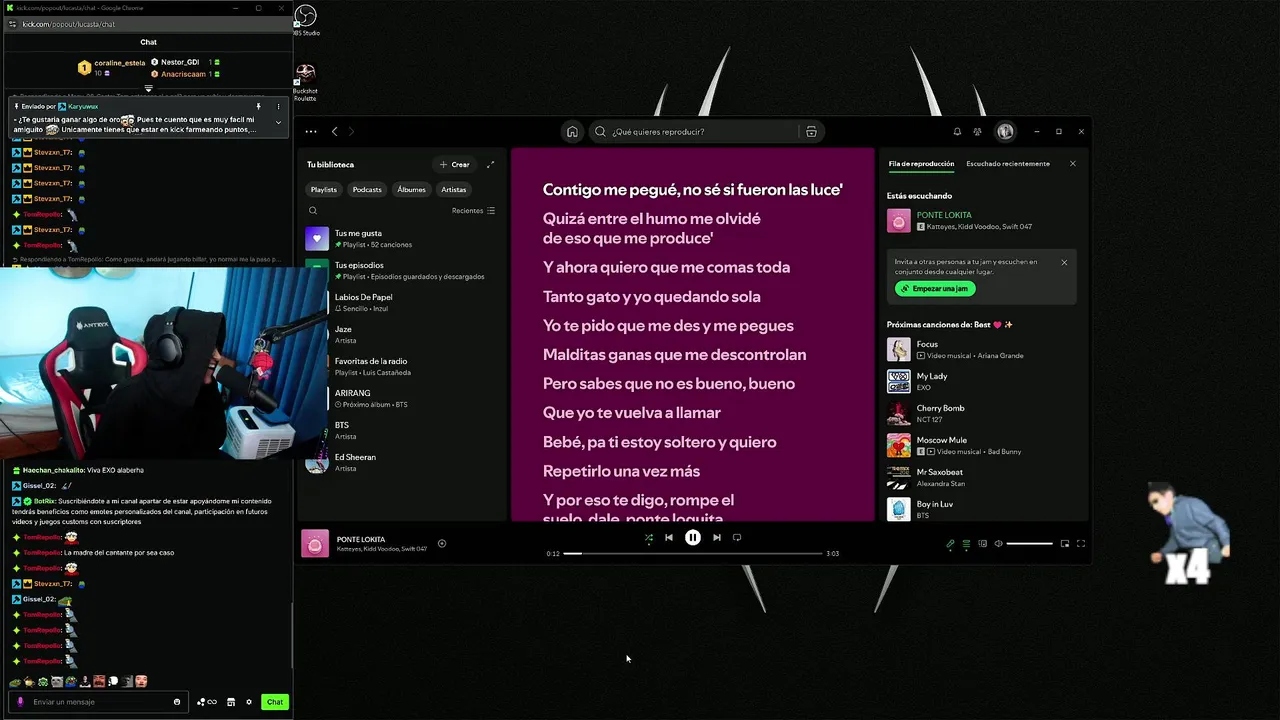Viewport: 1280px width, 720px height.
Task: Open connect to device icon
Action: pyautogui.click(x=982, y=544)
